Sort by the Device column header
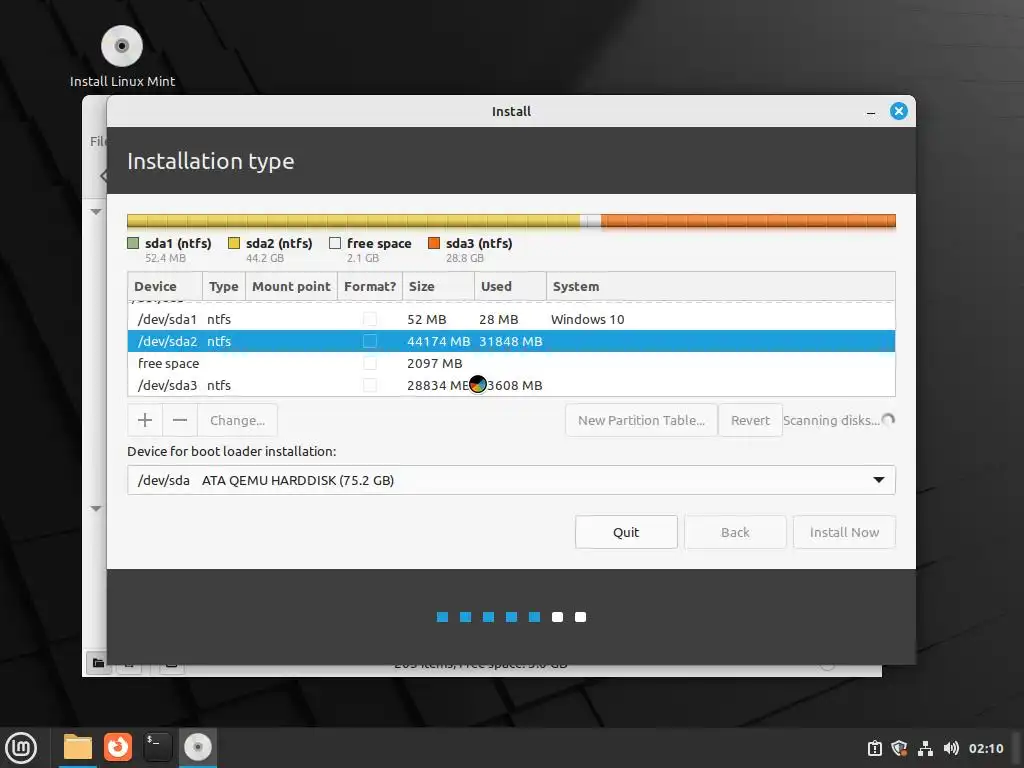The height and width of the screenshot is (768, 1024). click(x=165, y=286)
